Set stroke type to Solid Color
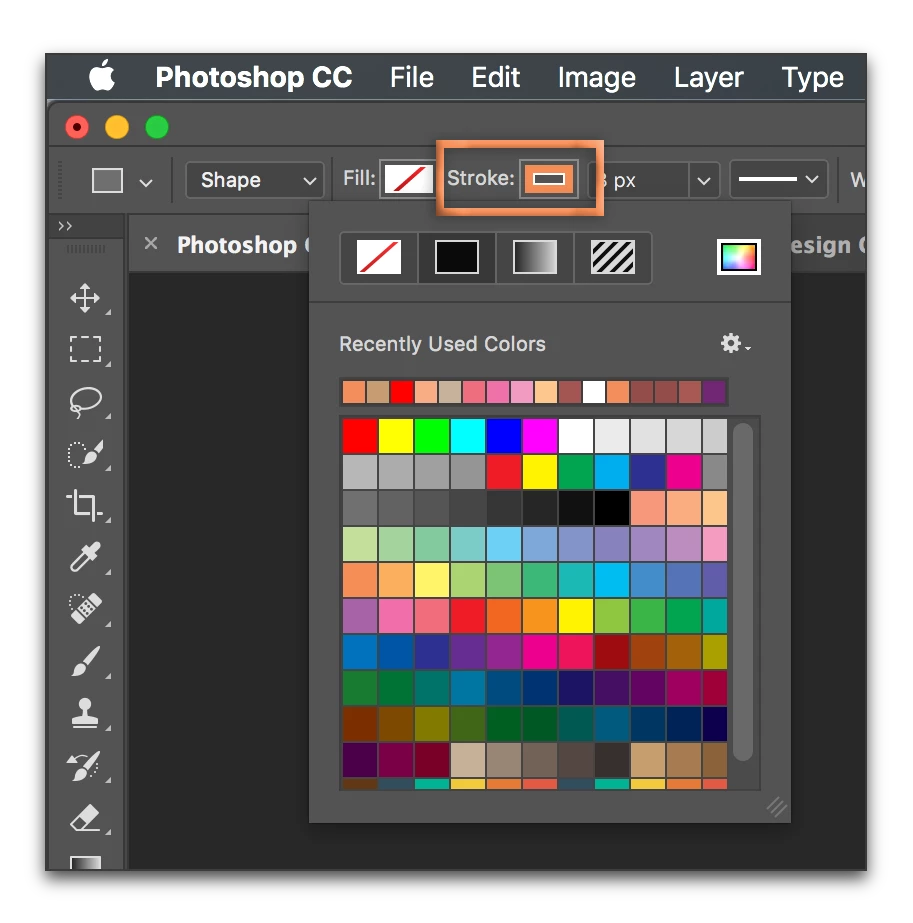 point(456,257)
